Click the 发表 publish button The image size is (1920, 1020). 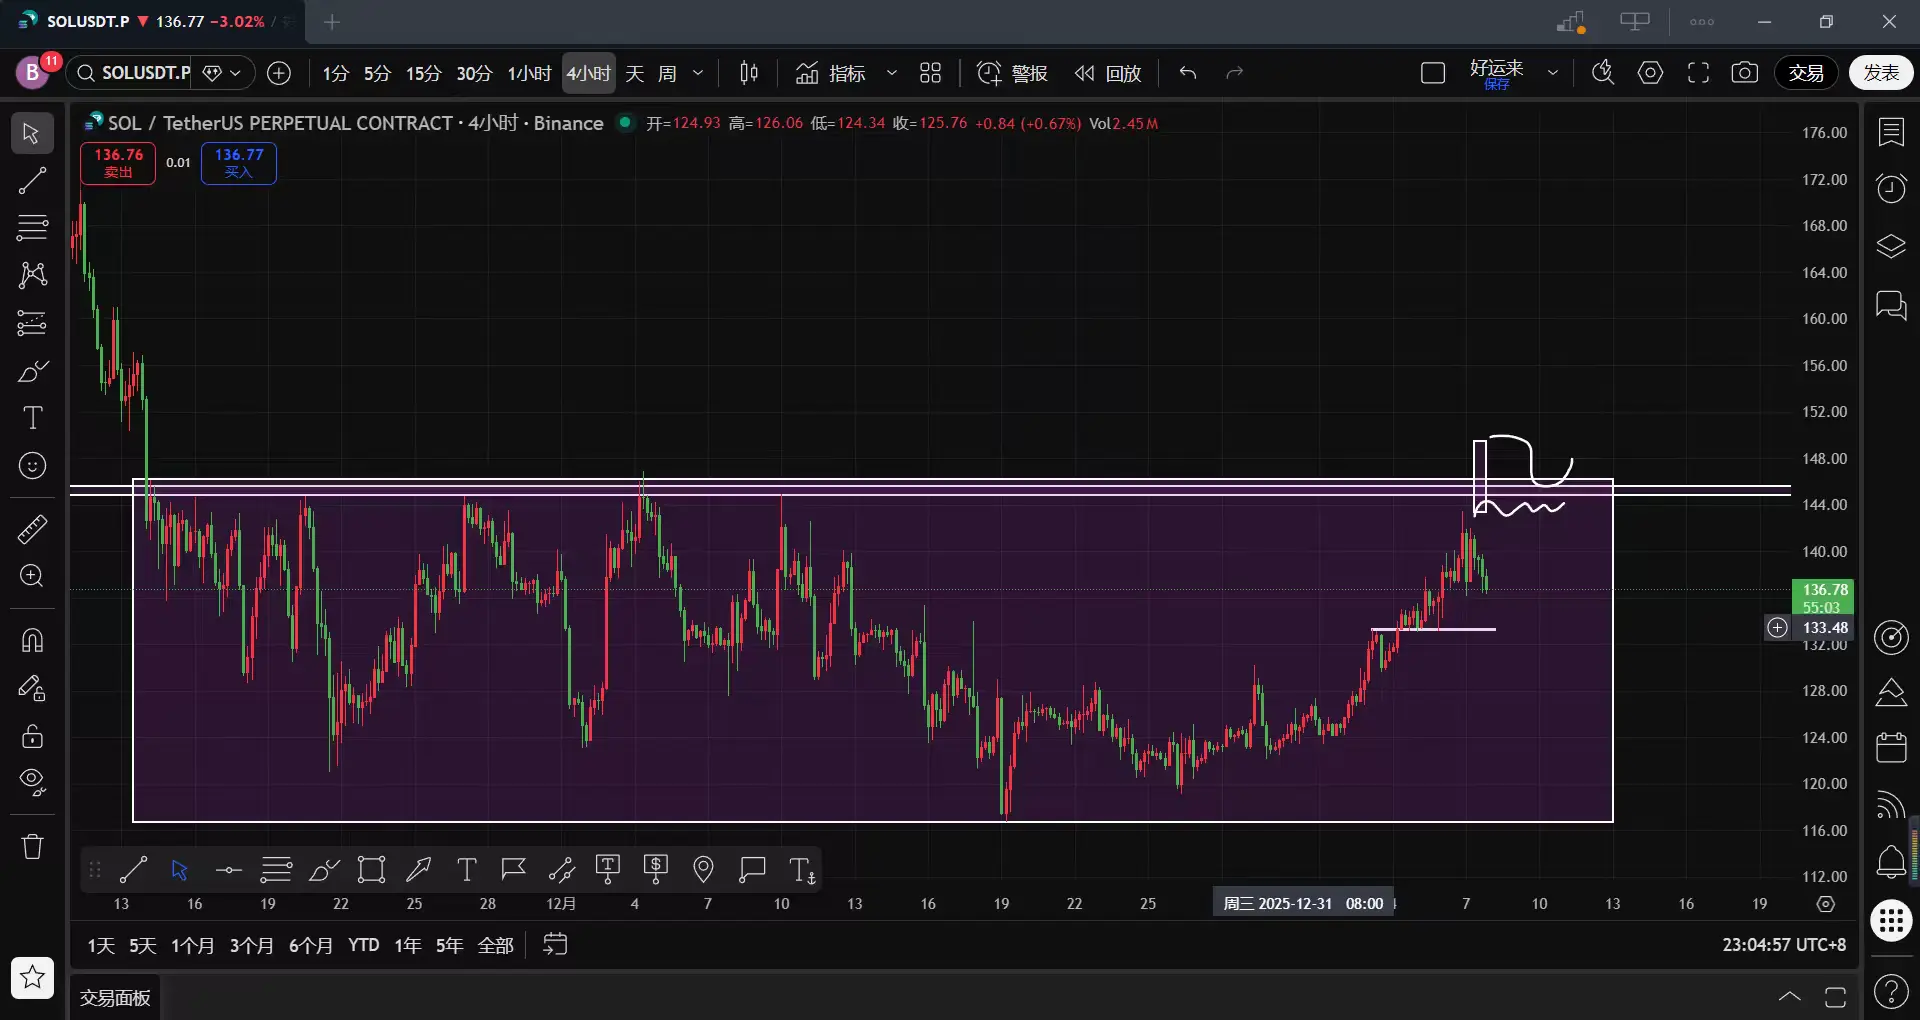click(x=1881, y=73)
